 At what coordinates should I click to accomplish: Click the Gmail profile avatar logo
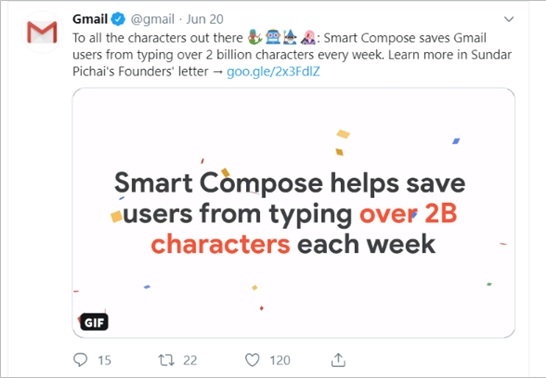(x=42, y=32)
